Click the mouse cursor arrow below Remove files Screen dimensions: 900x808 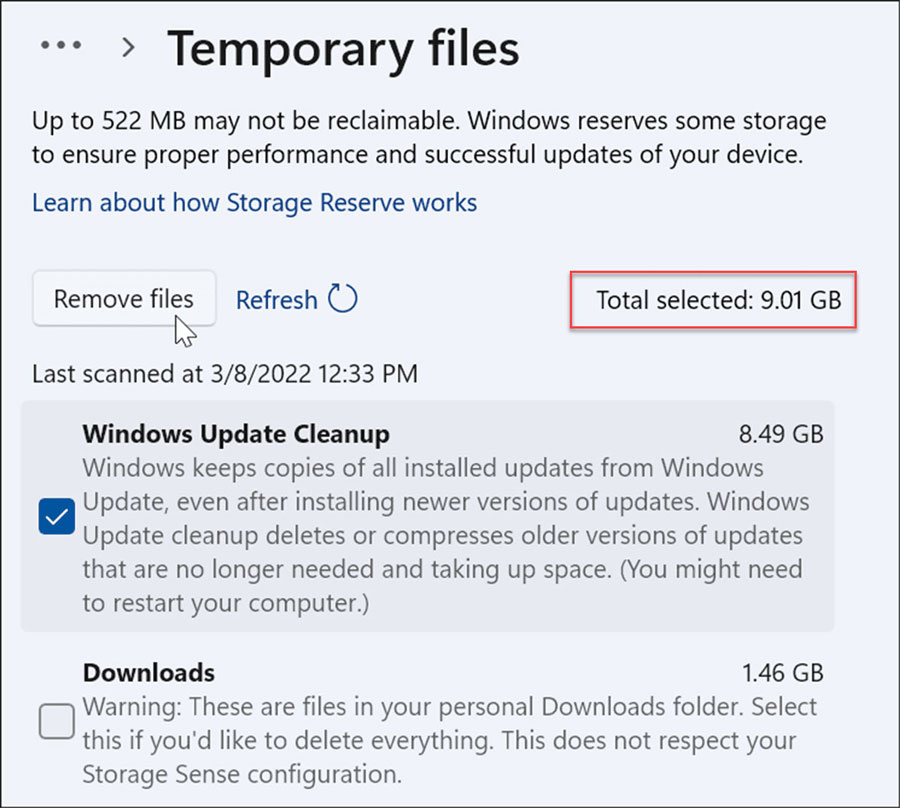click(185, 331)
